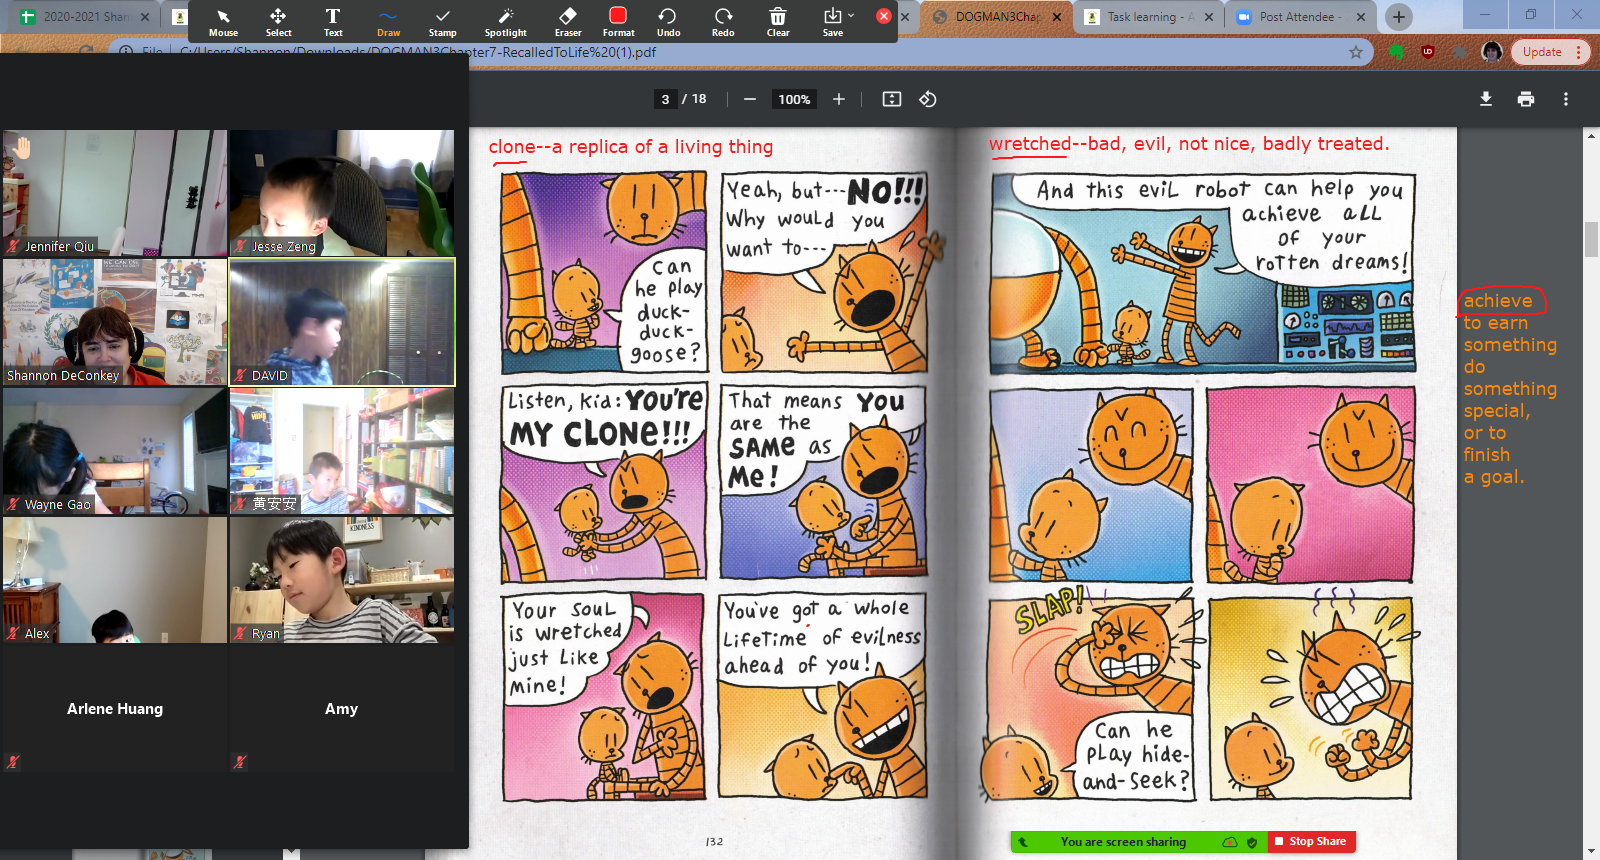Select Jennifer Qiu's video tile
The image size is (1600, 860).
tap(115, 193)
